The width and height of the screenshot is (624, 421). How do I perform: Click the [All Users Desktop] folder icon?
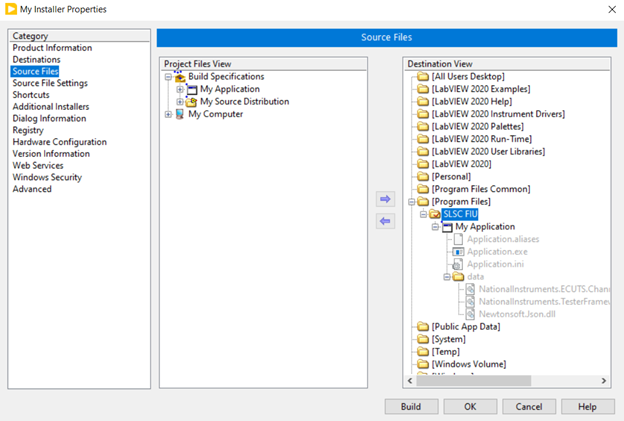[423, 76]
